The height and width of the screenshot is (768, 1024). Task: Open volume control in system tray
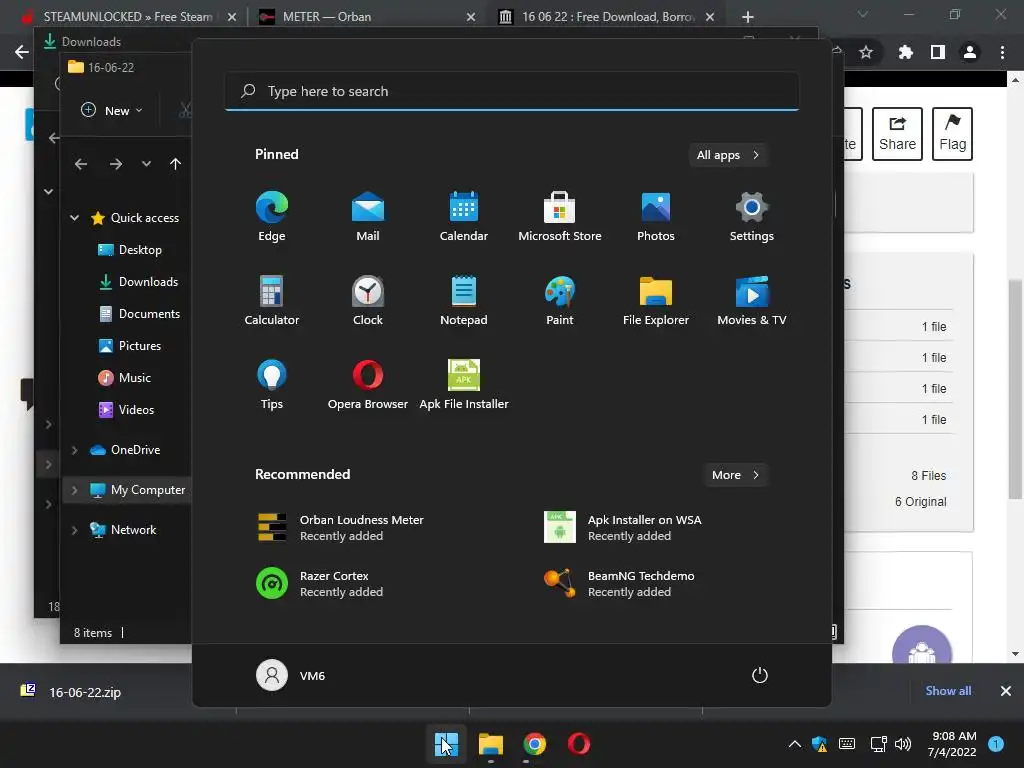903,744
